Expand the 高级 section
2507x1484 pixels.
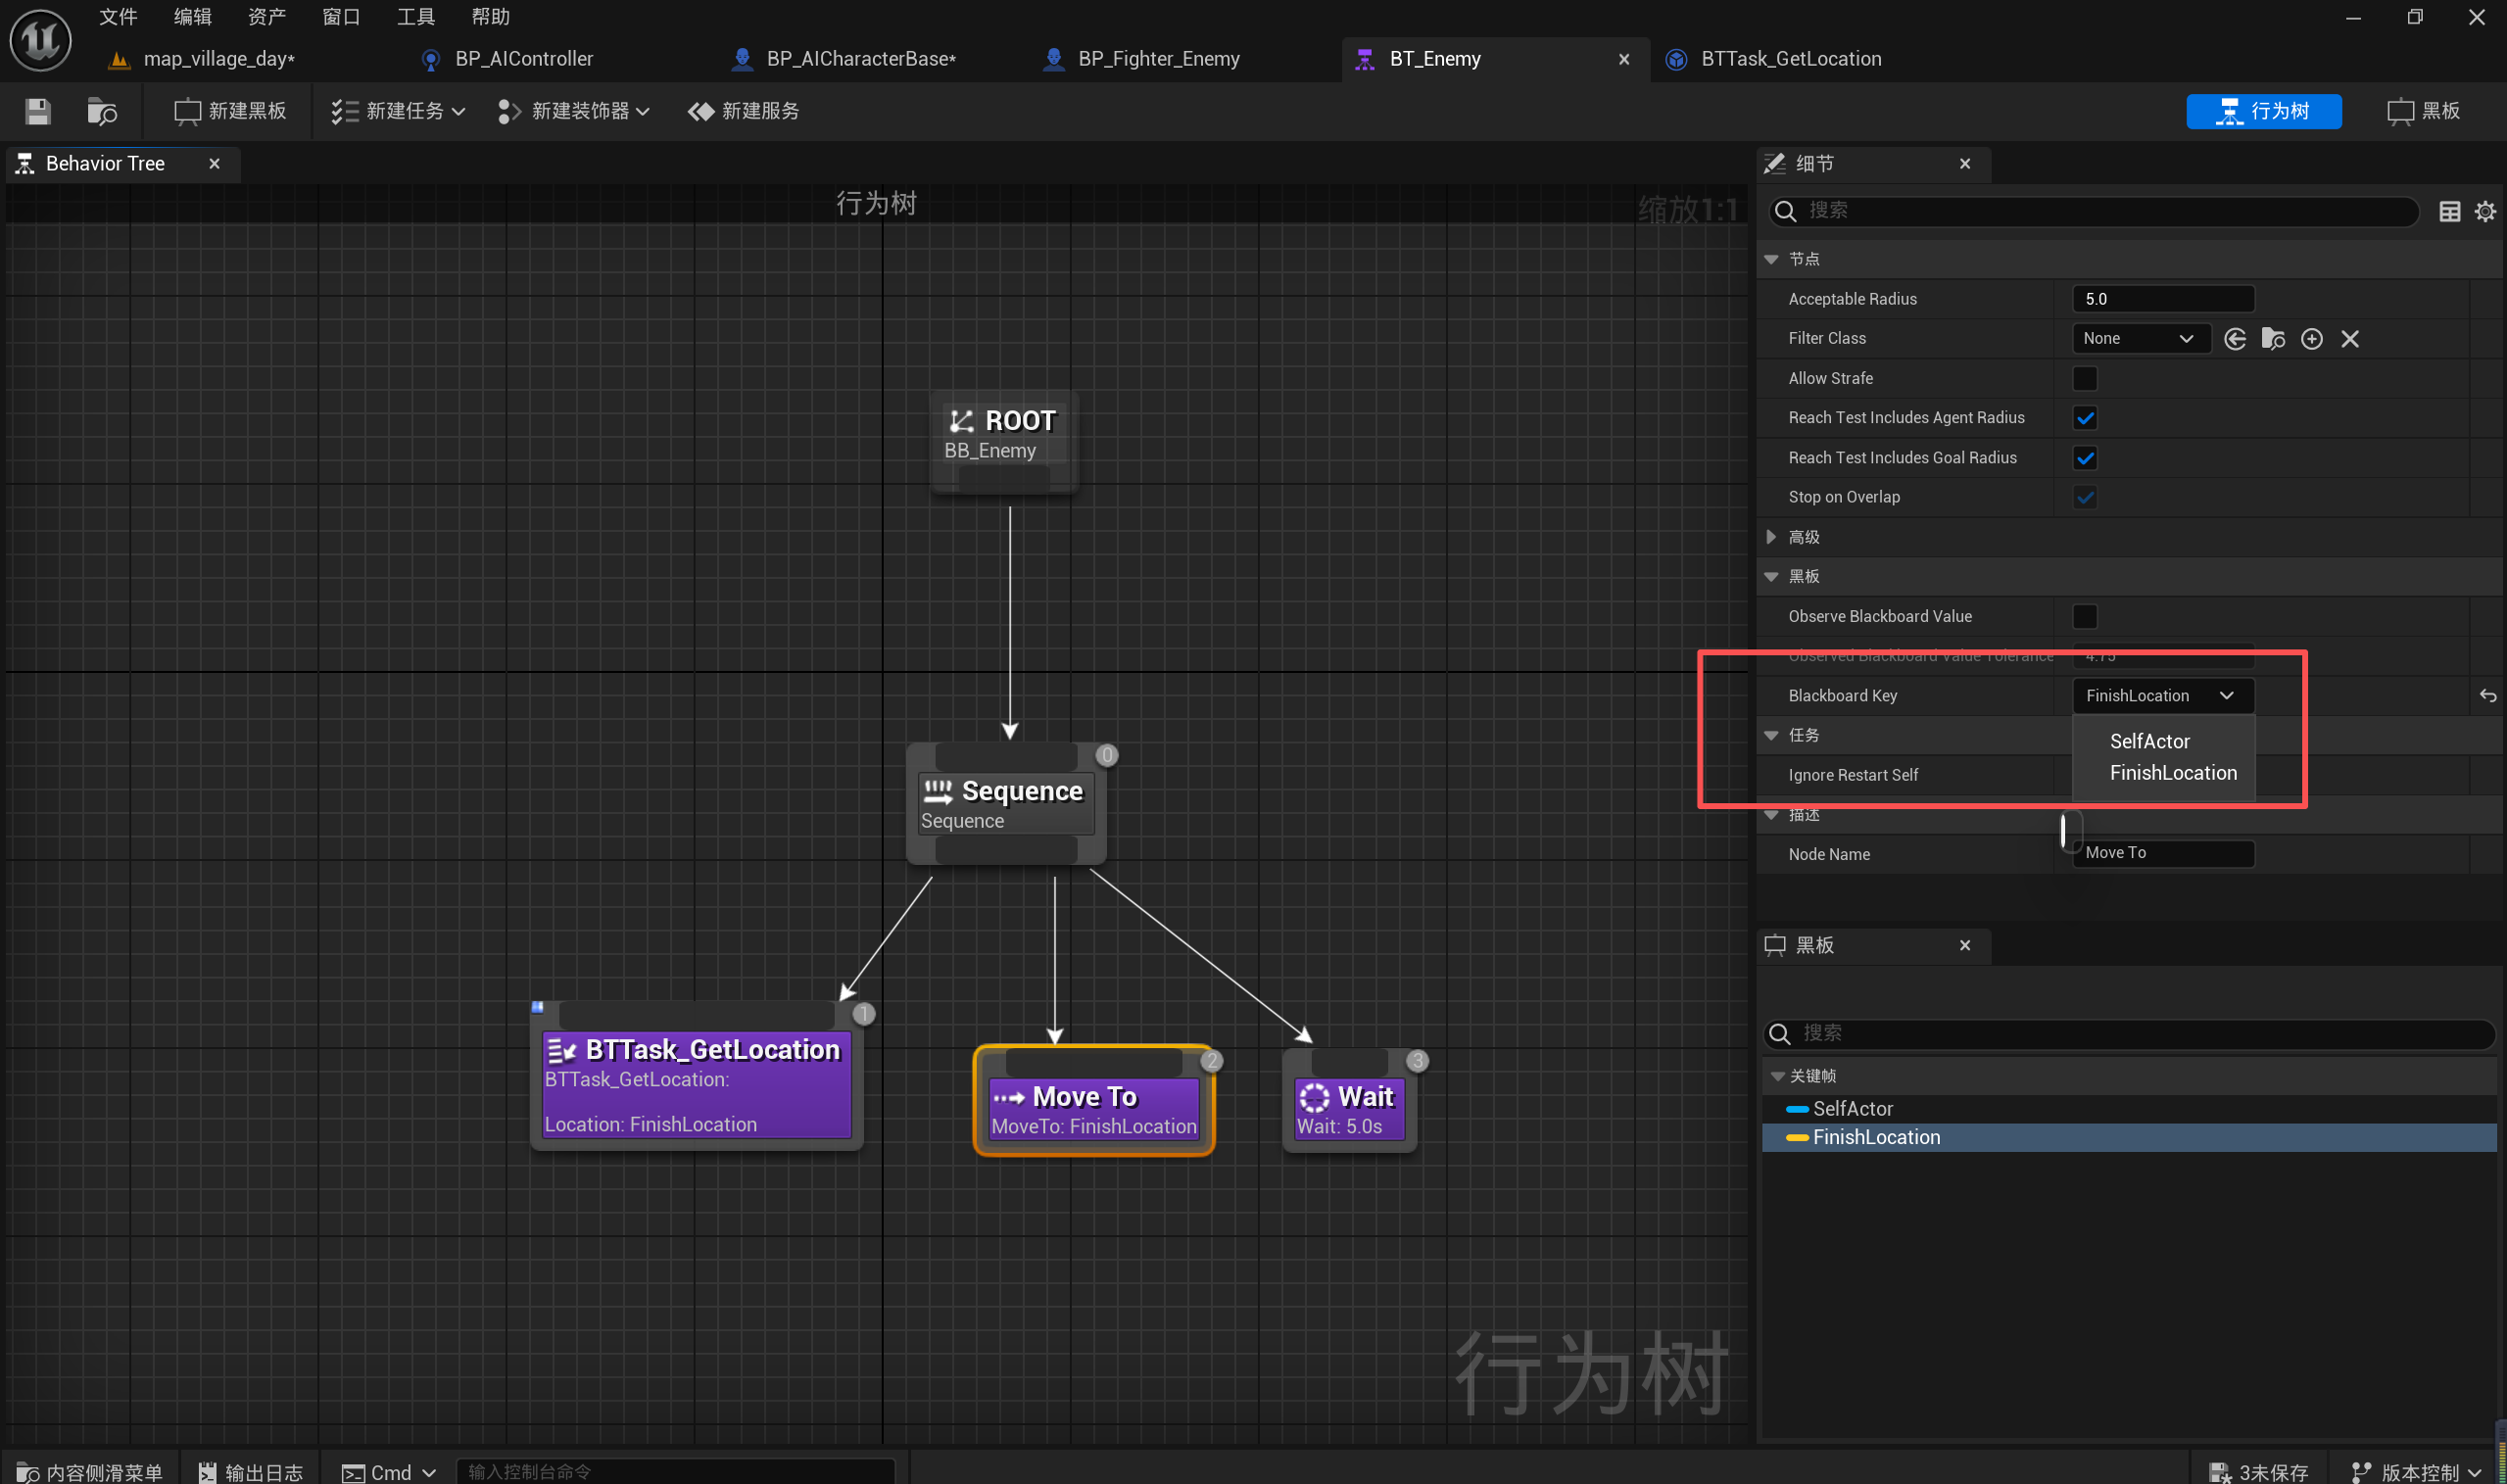[x=1771, y=537]
